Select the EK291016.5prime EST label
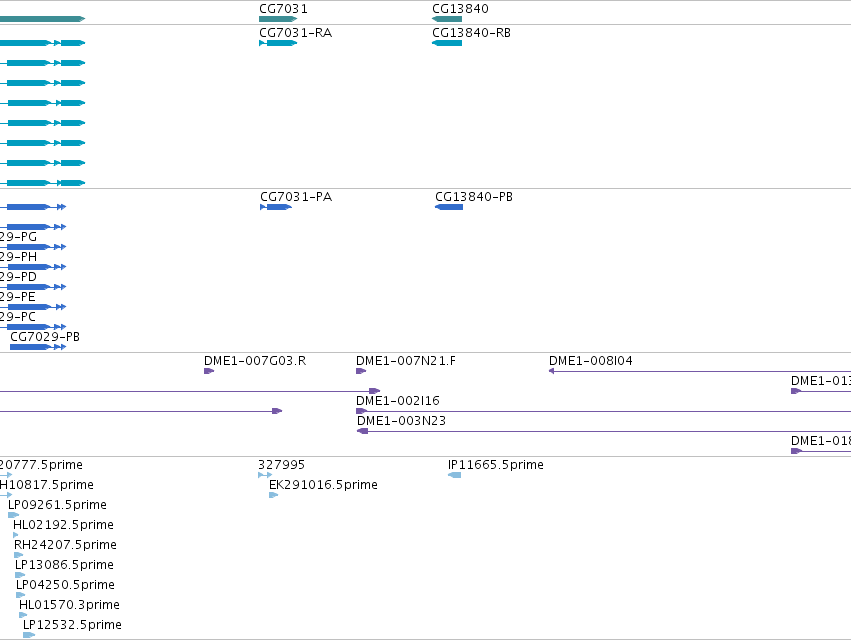The width and height of the screenshot is (851, 640). coord(323,485)
